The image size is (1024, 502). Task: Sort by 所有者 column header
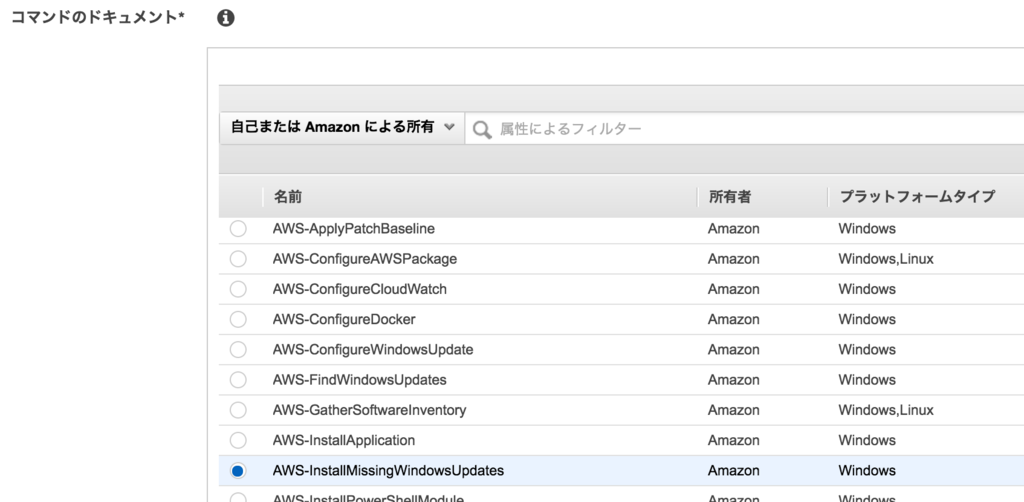pyautogui.click(x=730, y=196)
